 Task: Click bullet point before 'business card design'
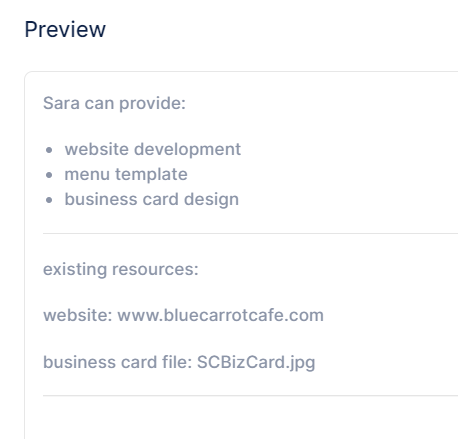tap(49, 200)
